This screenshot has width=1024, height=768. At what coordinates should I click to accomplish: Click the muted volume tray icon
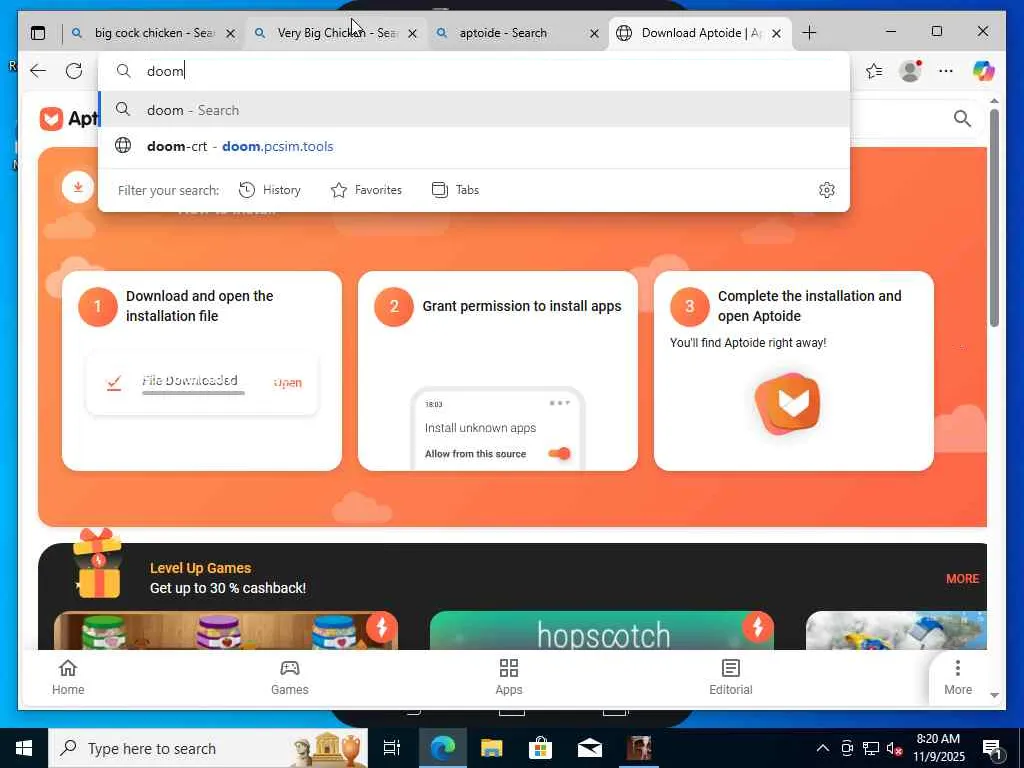(894, 748)
